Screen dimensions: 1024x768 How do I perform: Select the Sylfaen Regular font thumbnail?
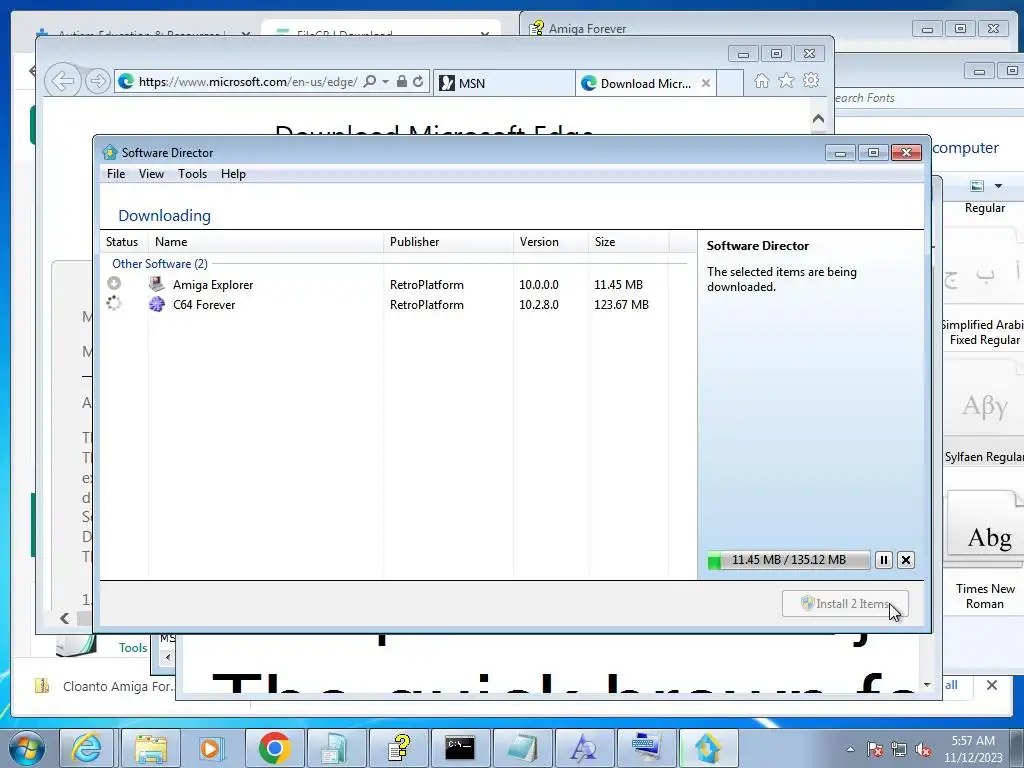coord(985,411)
